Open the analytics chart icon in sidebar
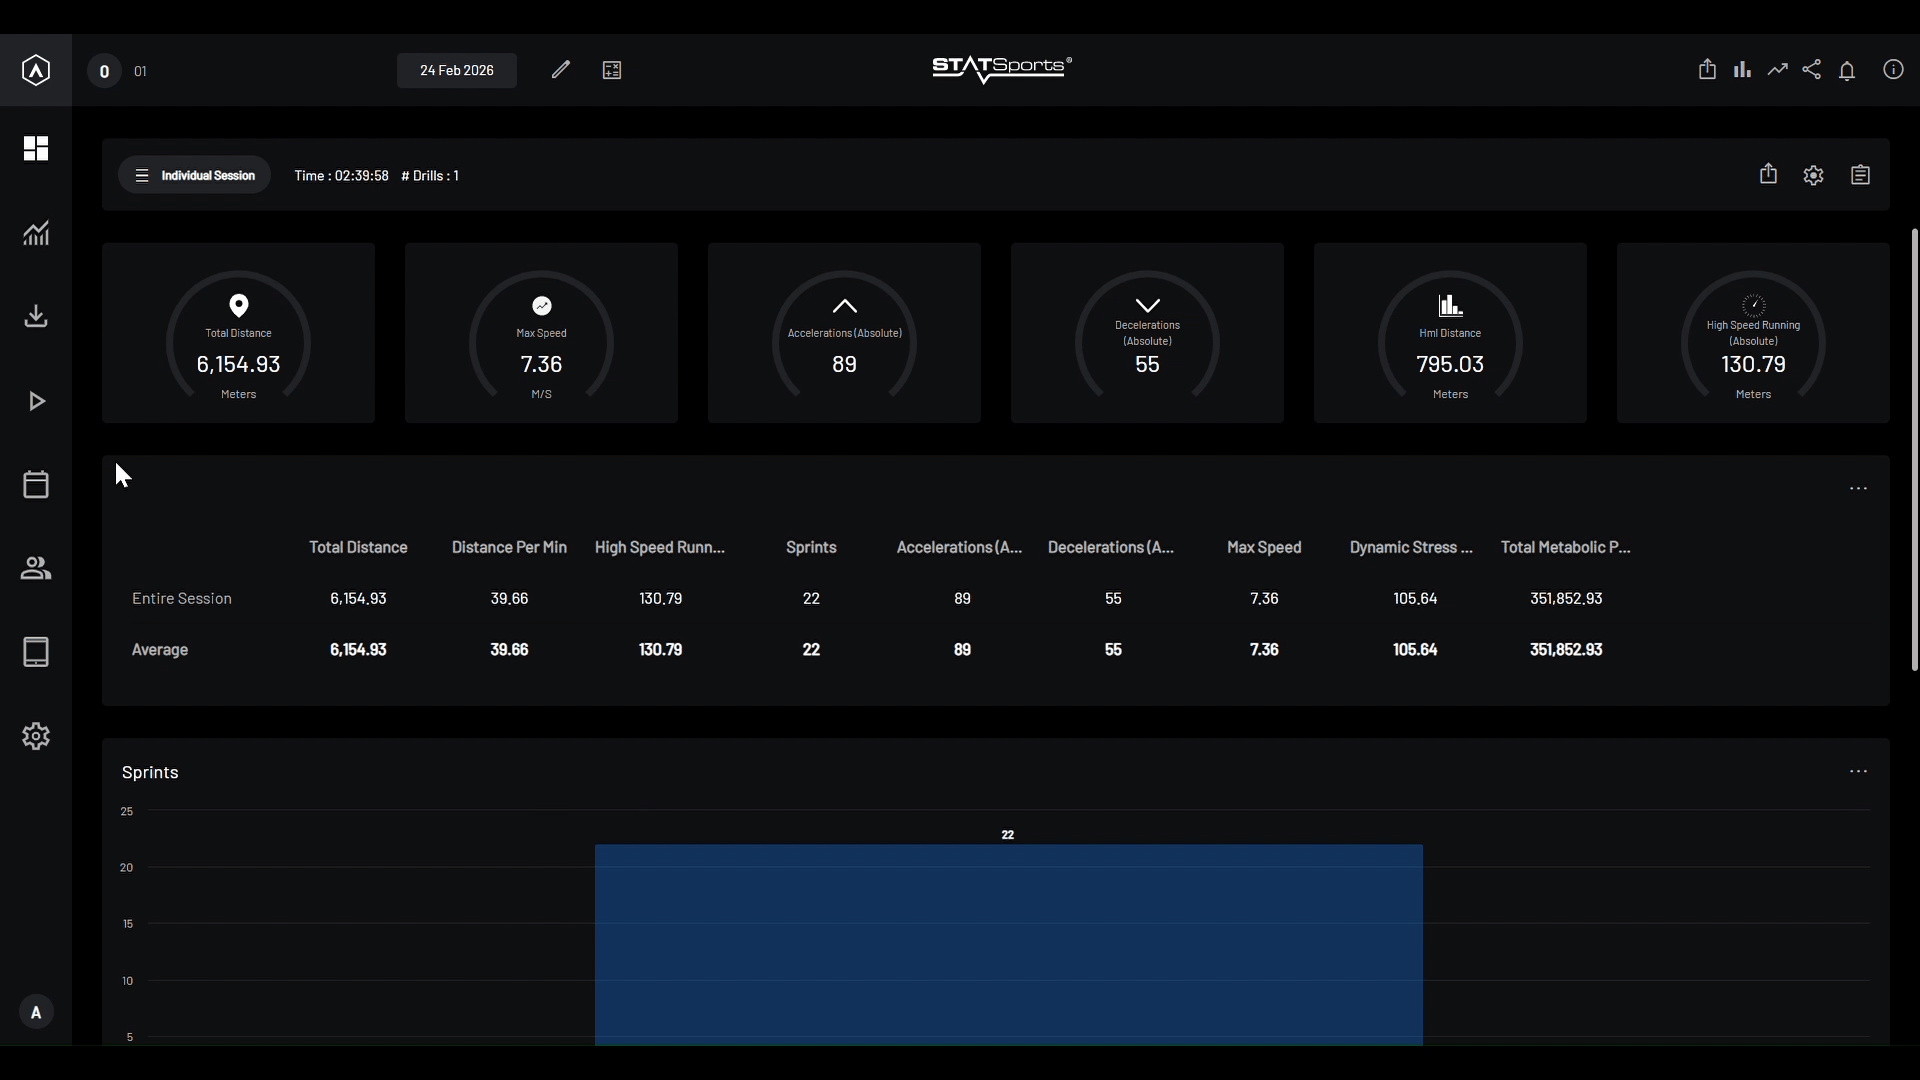 (36, 233)
